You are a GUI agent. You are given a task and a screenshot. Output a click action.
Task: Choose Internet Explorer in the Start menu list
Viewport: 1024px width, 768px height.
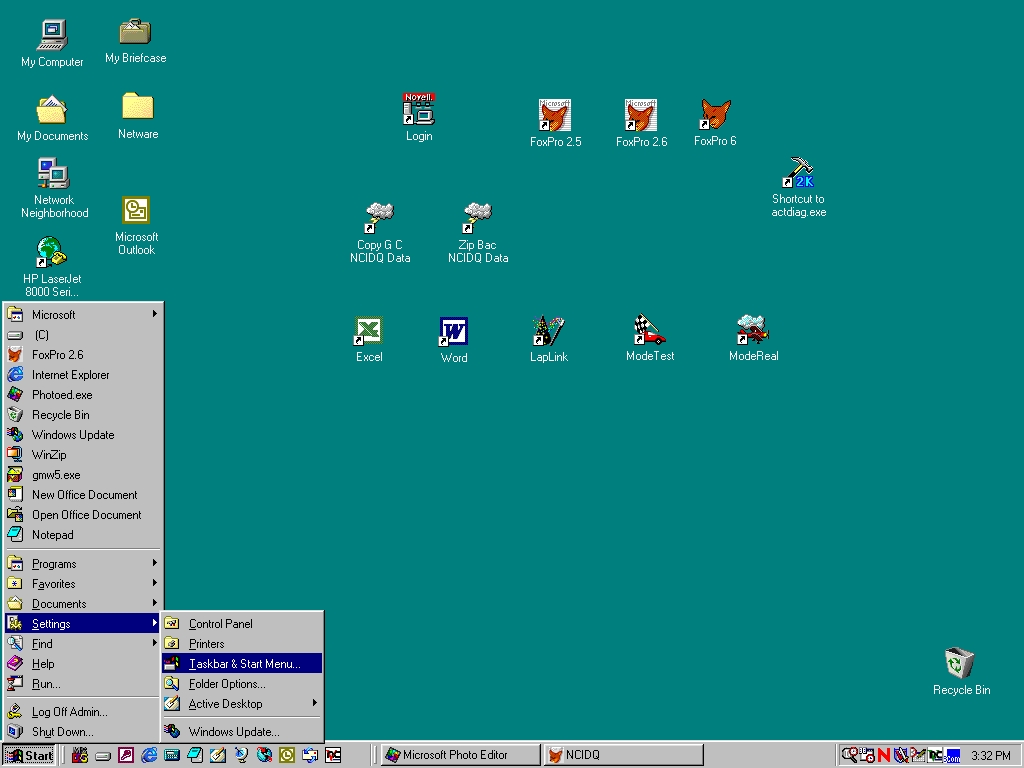point(83,375)
